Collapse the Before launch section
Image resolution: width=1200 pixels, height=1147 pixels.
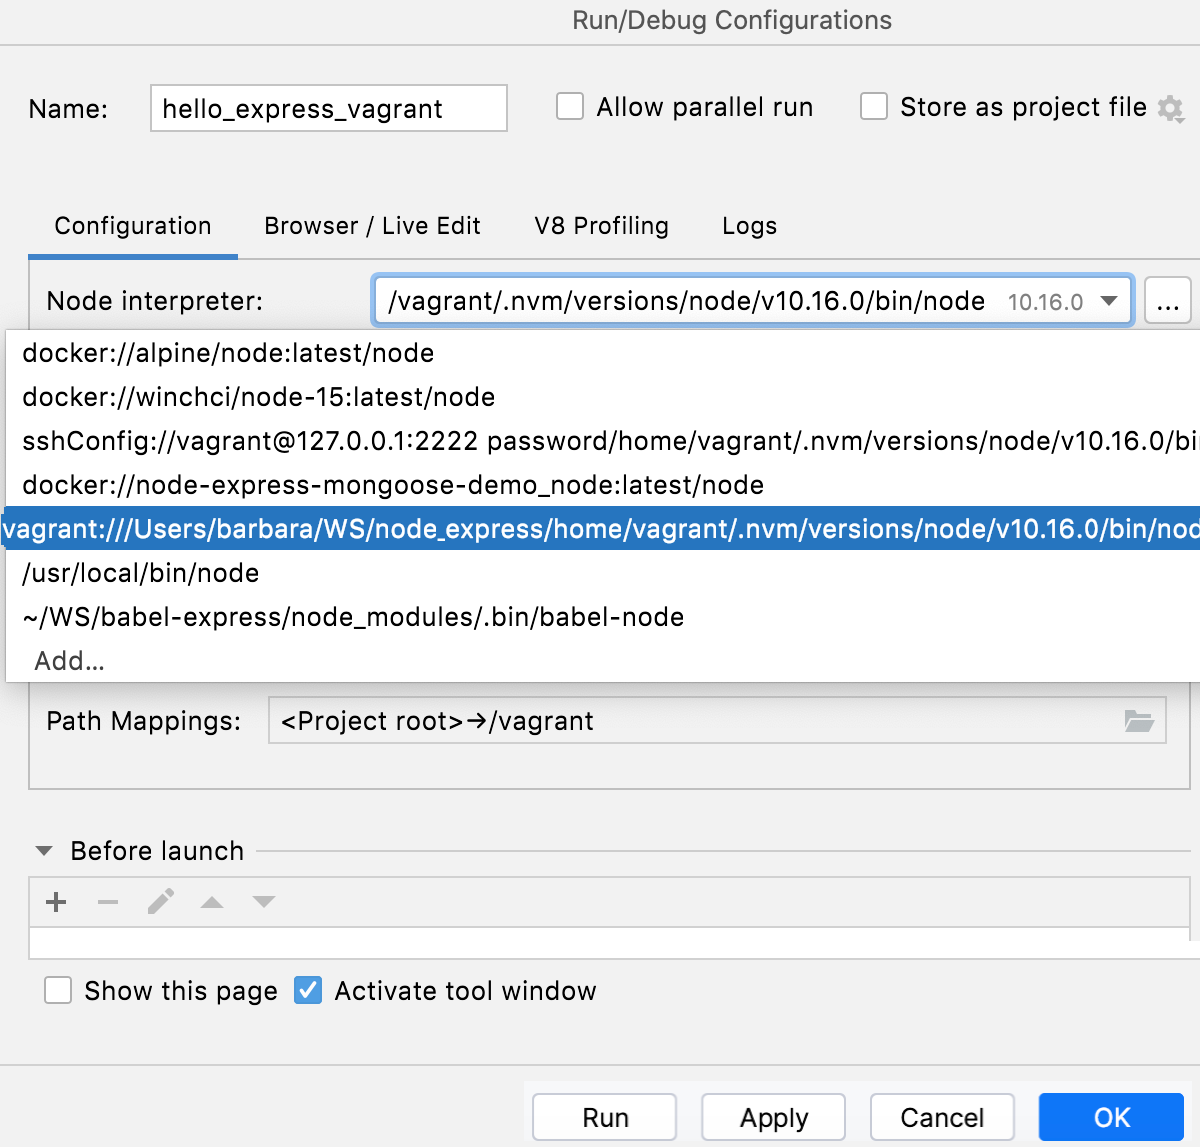(x=43, y=850)
